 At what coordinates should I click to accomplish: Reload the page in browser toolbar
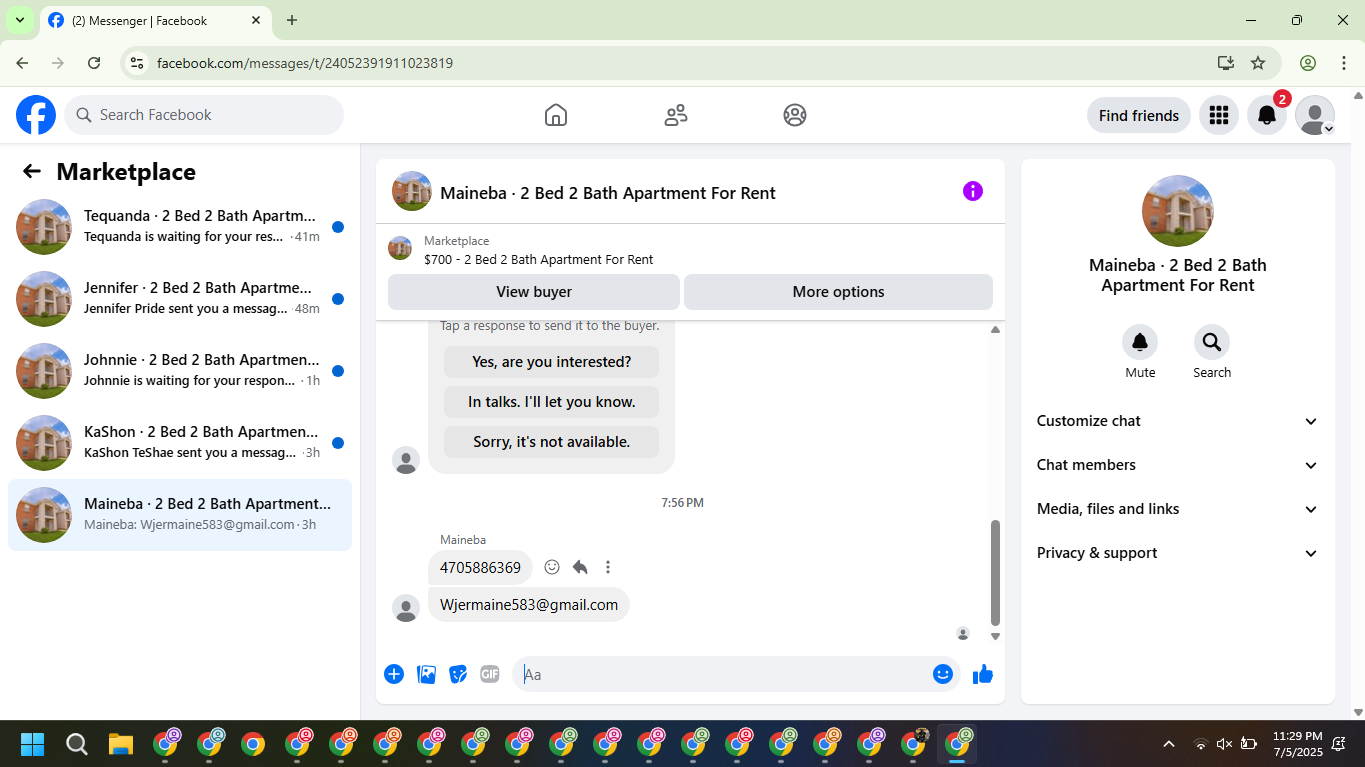(94, 63)
